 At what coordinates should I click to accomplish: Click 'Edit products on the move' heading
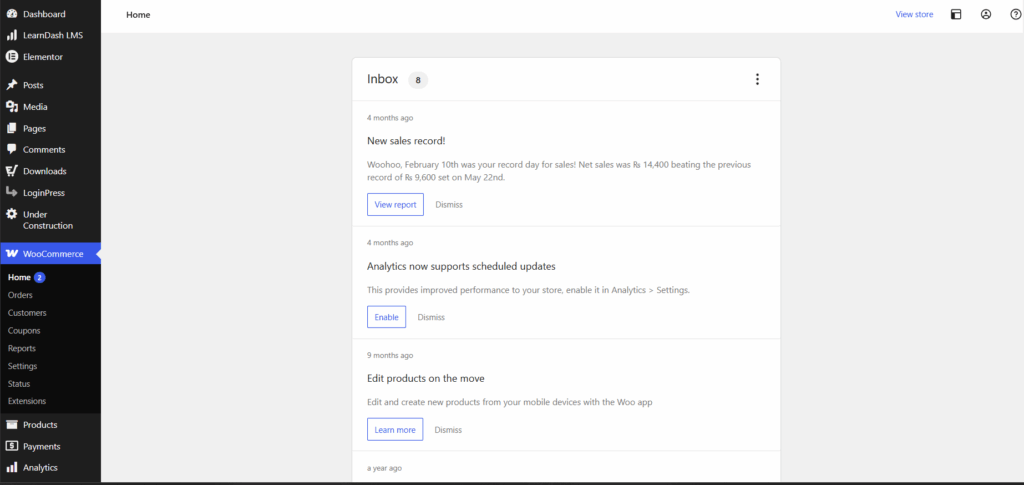pyautogui.click(x=426, y=379)
